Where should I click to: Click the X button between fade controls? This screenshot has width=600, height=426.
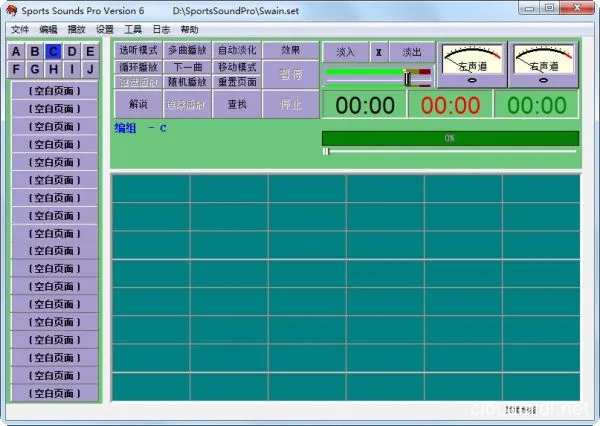[378, 51]
